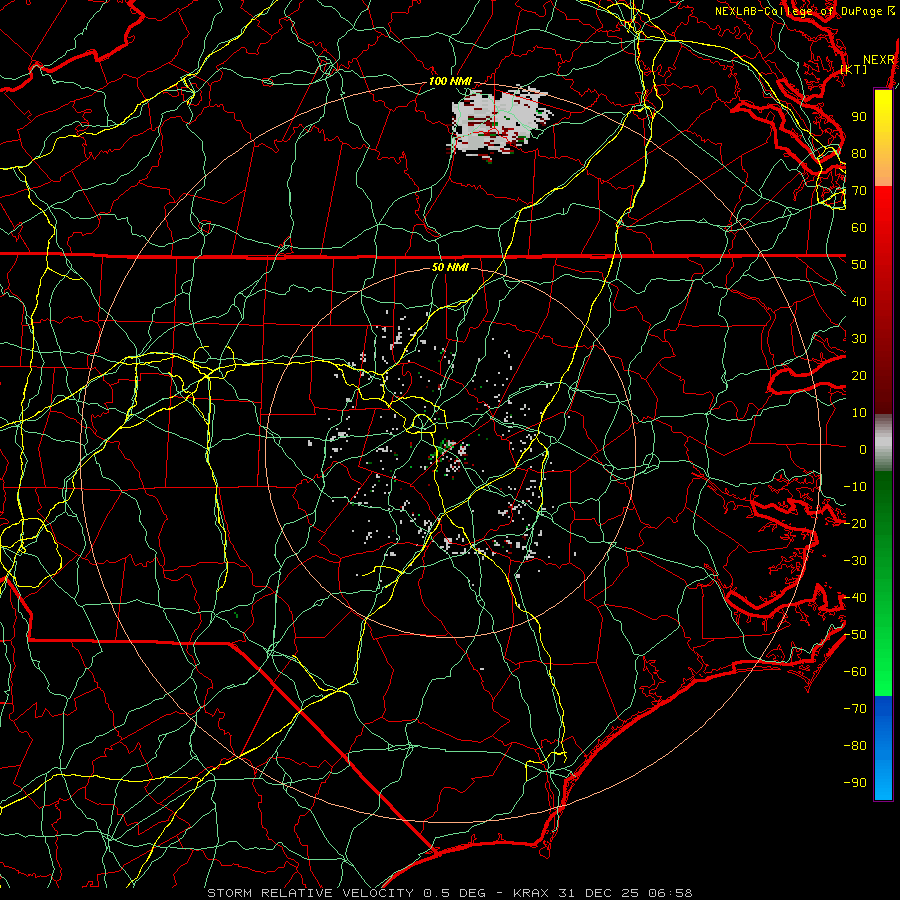
Task: Click the 50 value on the velocity scale
Action: pos(859,265)
